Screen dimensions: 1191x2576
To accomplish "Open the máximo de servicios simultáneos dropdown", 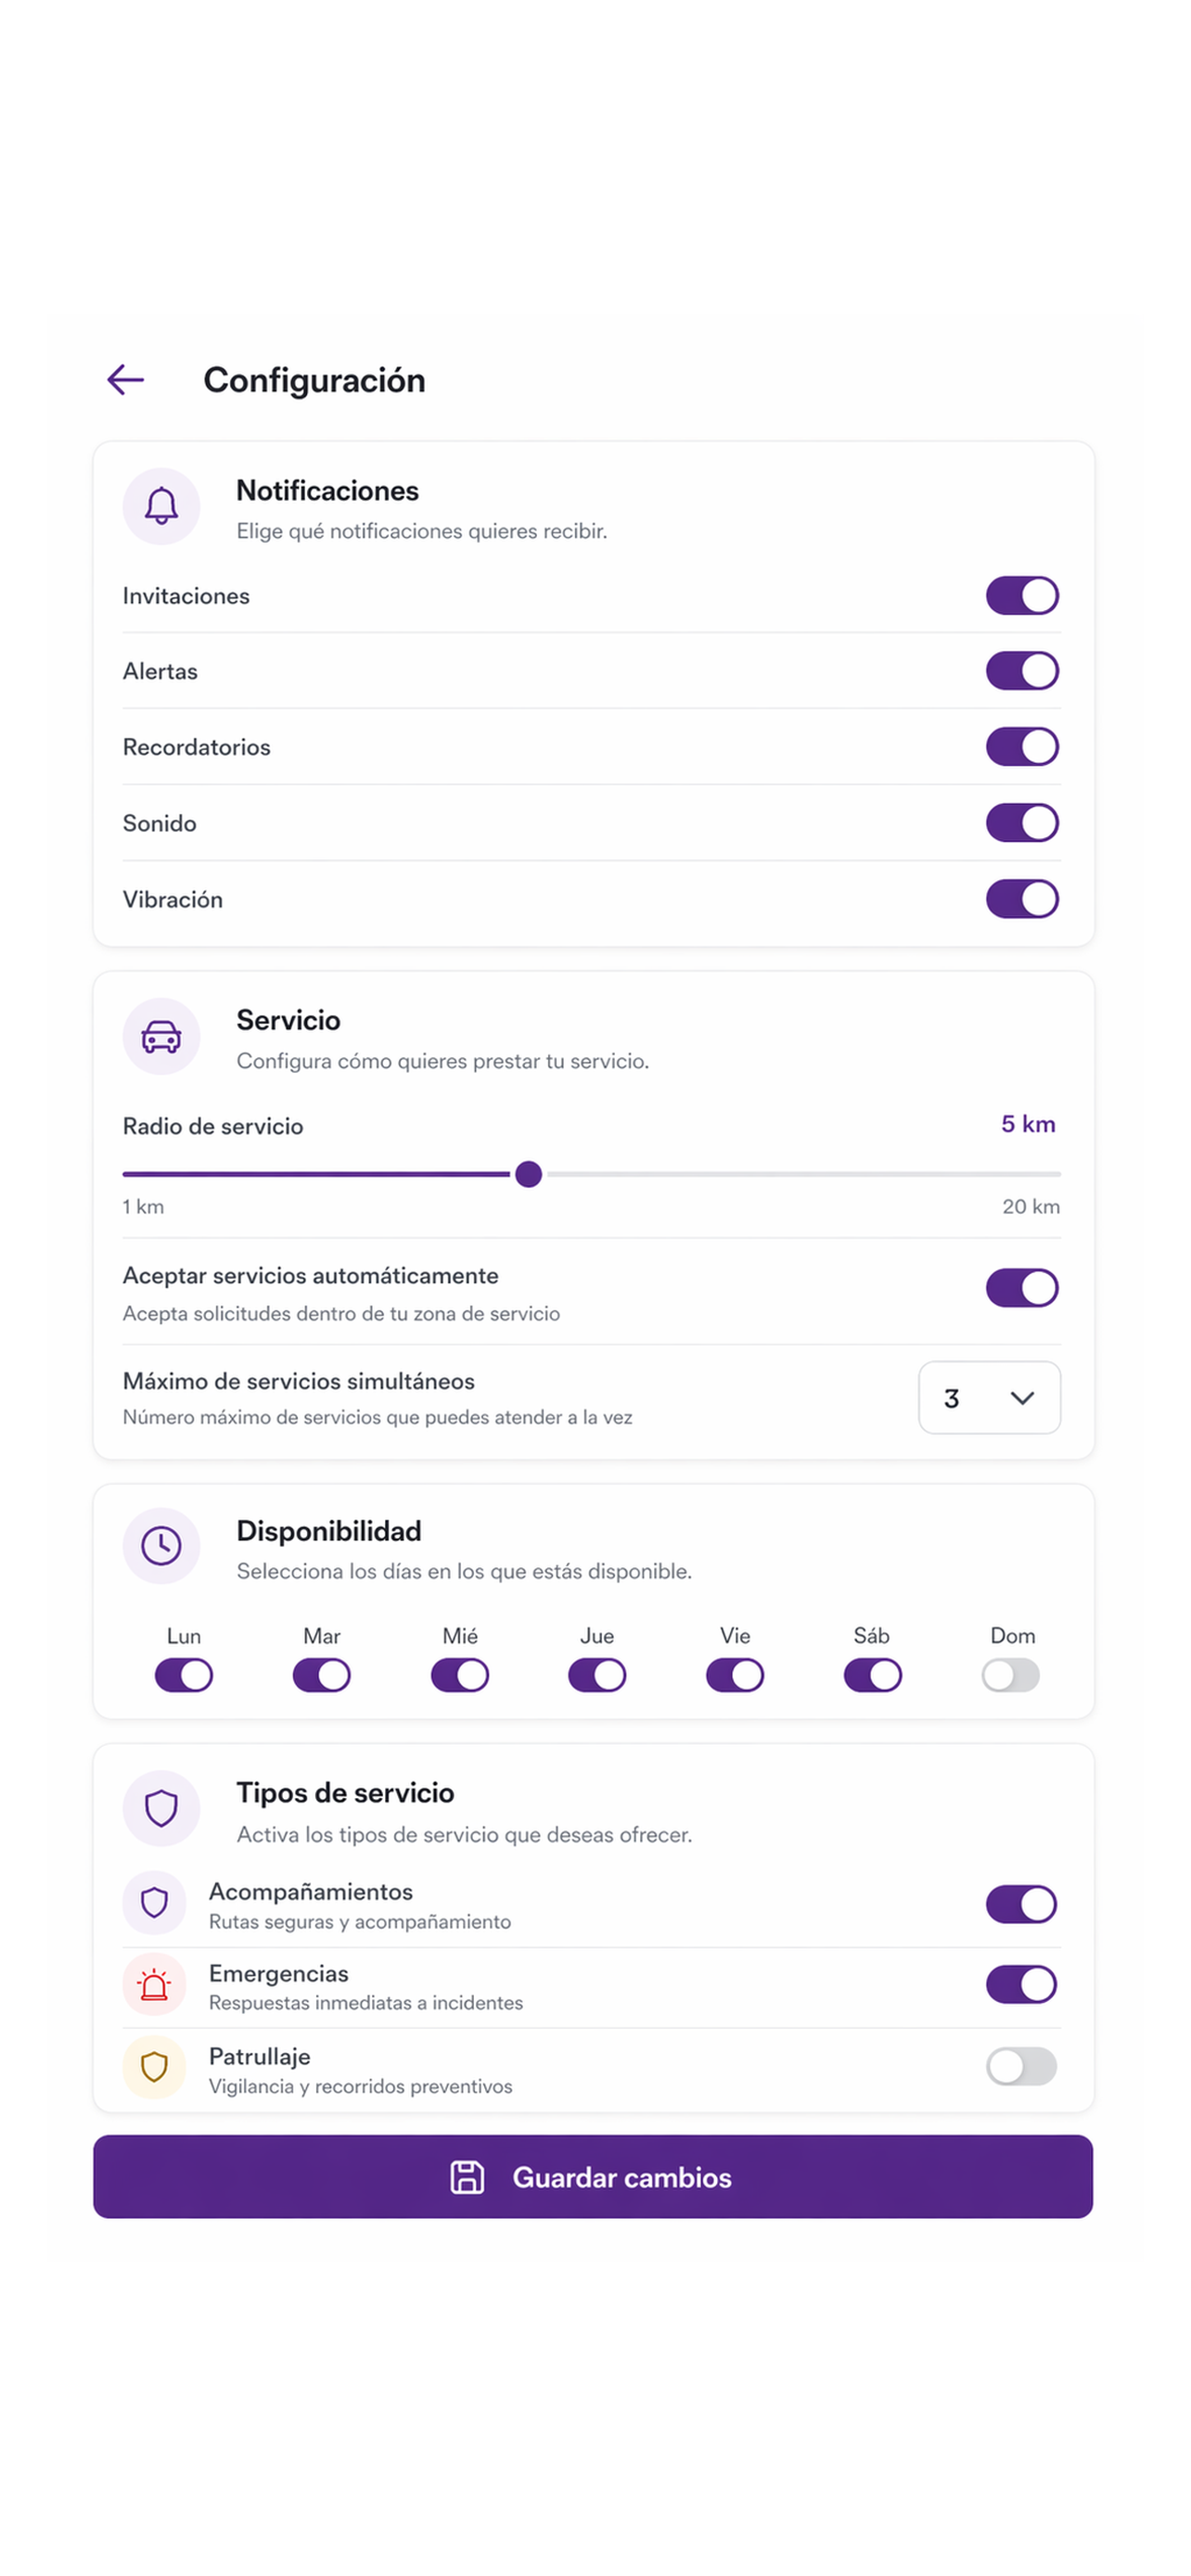I will 989,1397.
